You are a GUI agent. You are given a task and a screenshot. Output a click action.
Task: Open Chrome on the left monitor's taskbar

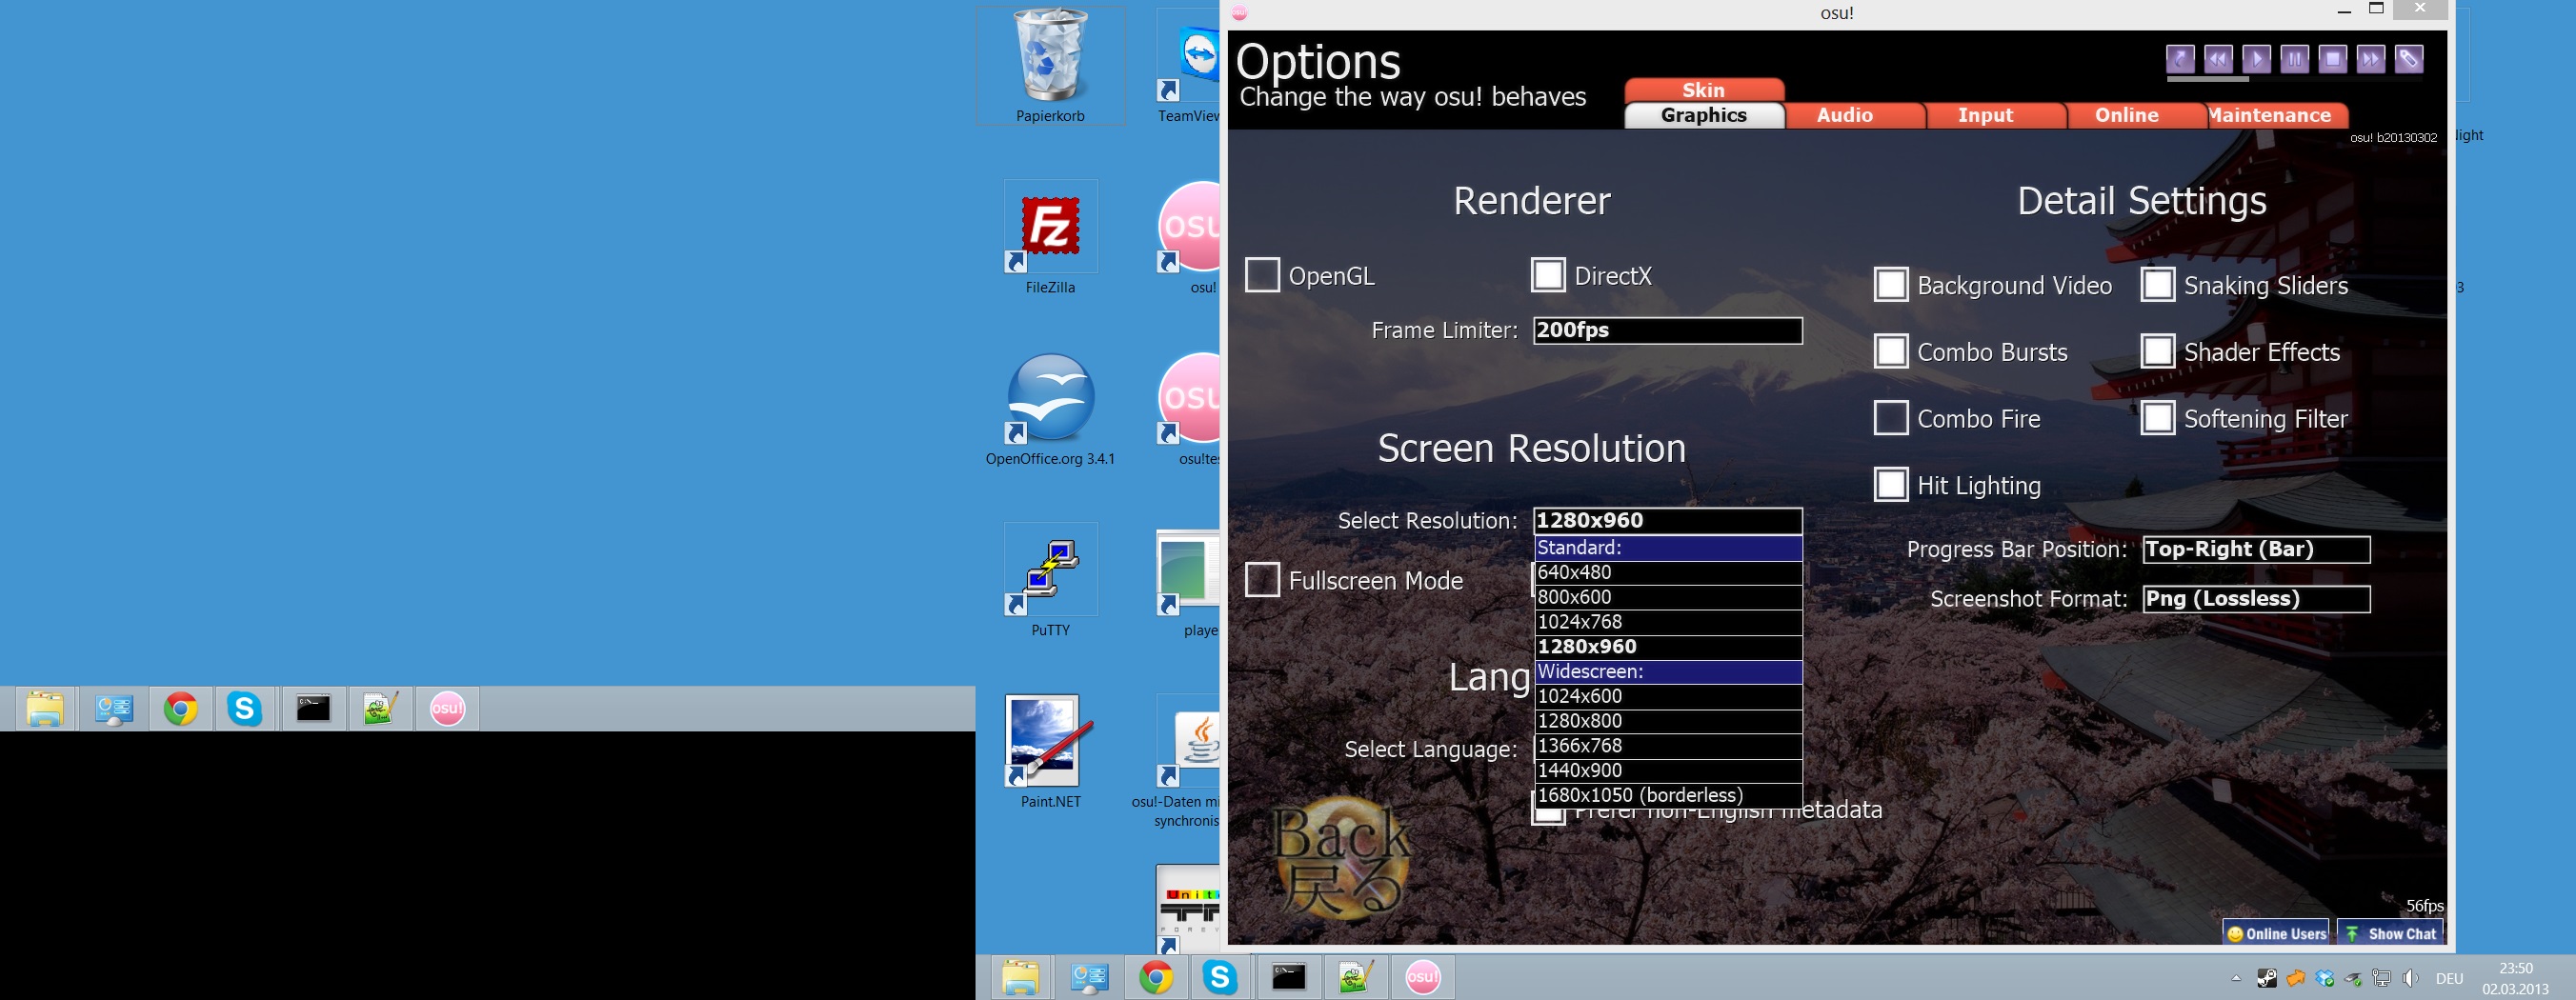point(180,709)
